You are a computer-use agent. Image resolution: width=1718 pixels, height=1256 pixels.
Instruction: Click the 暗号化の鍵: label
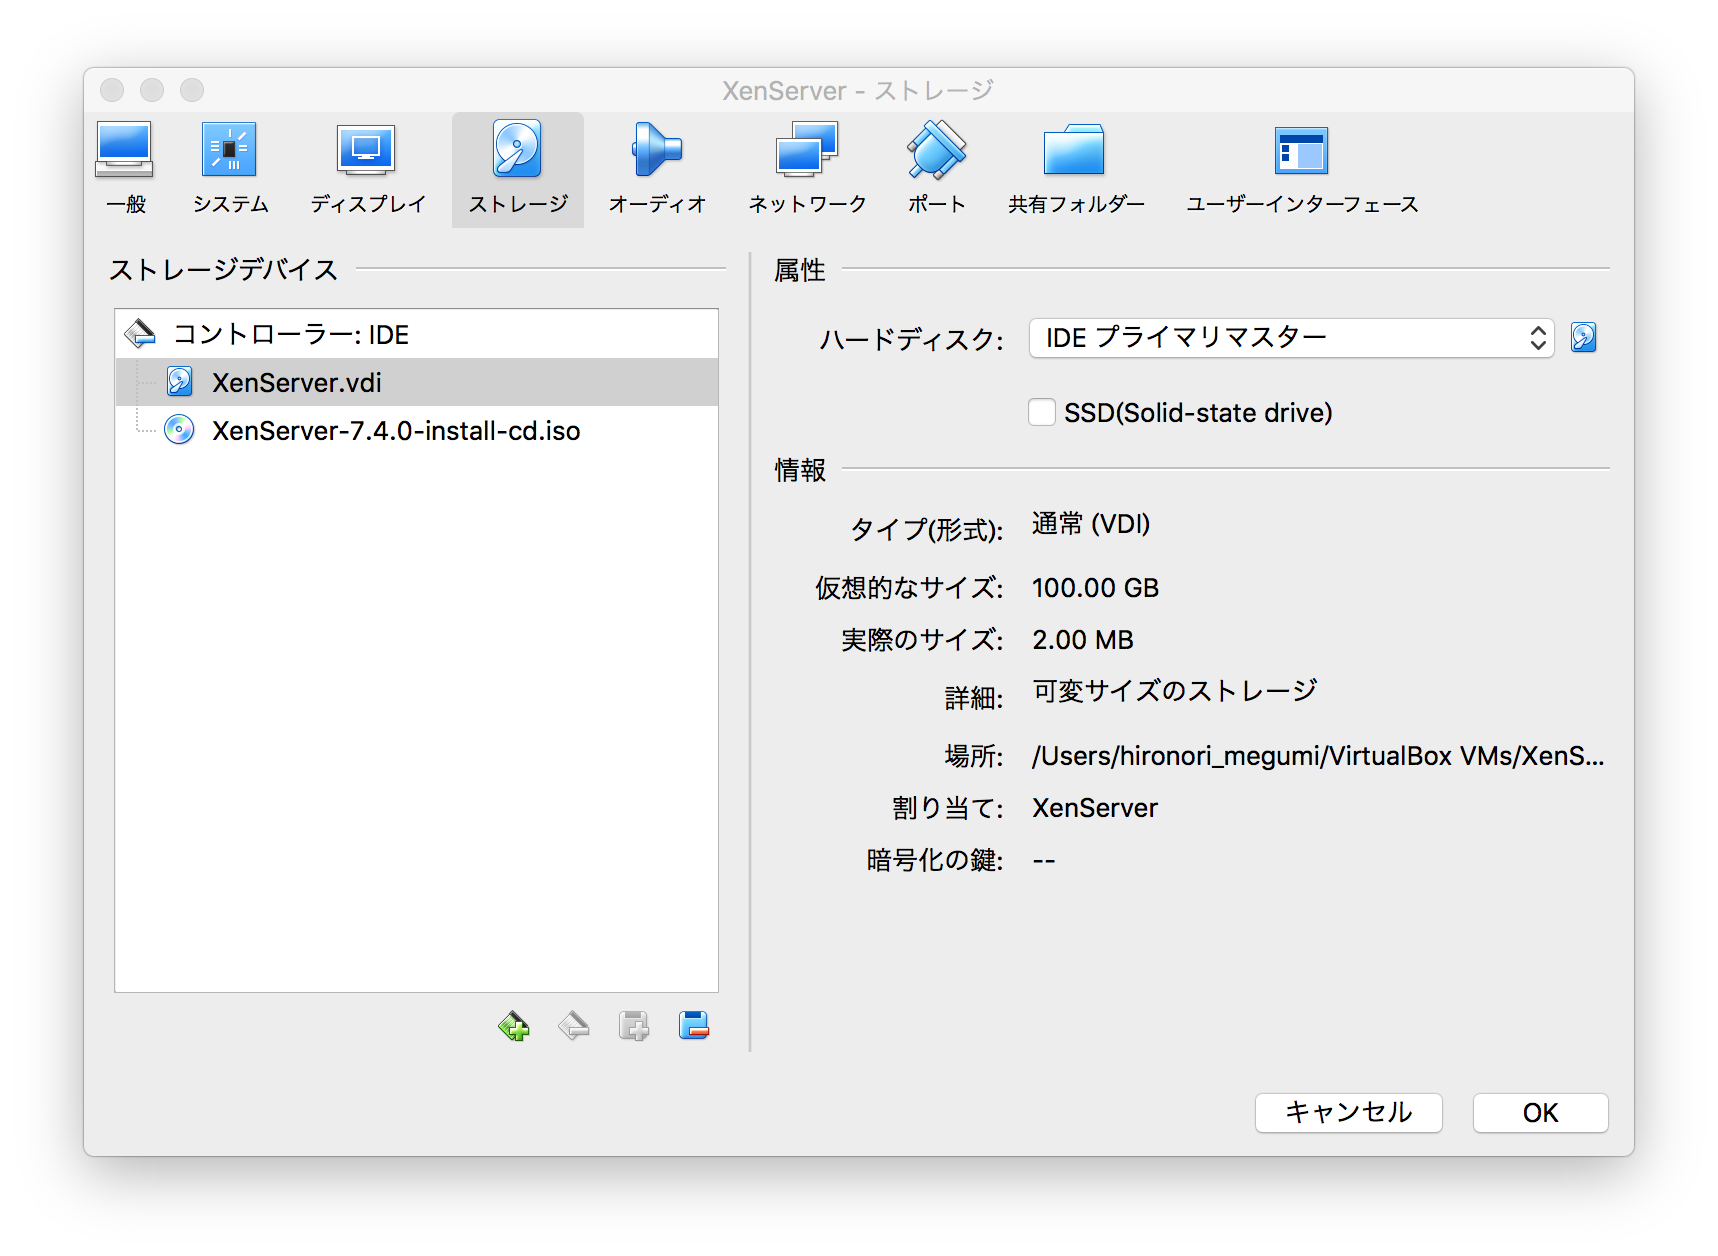coord(934,860)
